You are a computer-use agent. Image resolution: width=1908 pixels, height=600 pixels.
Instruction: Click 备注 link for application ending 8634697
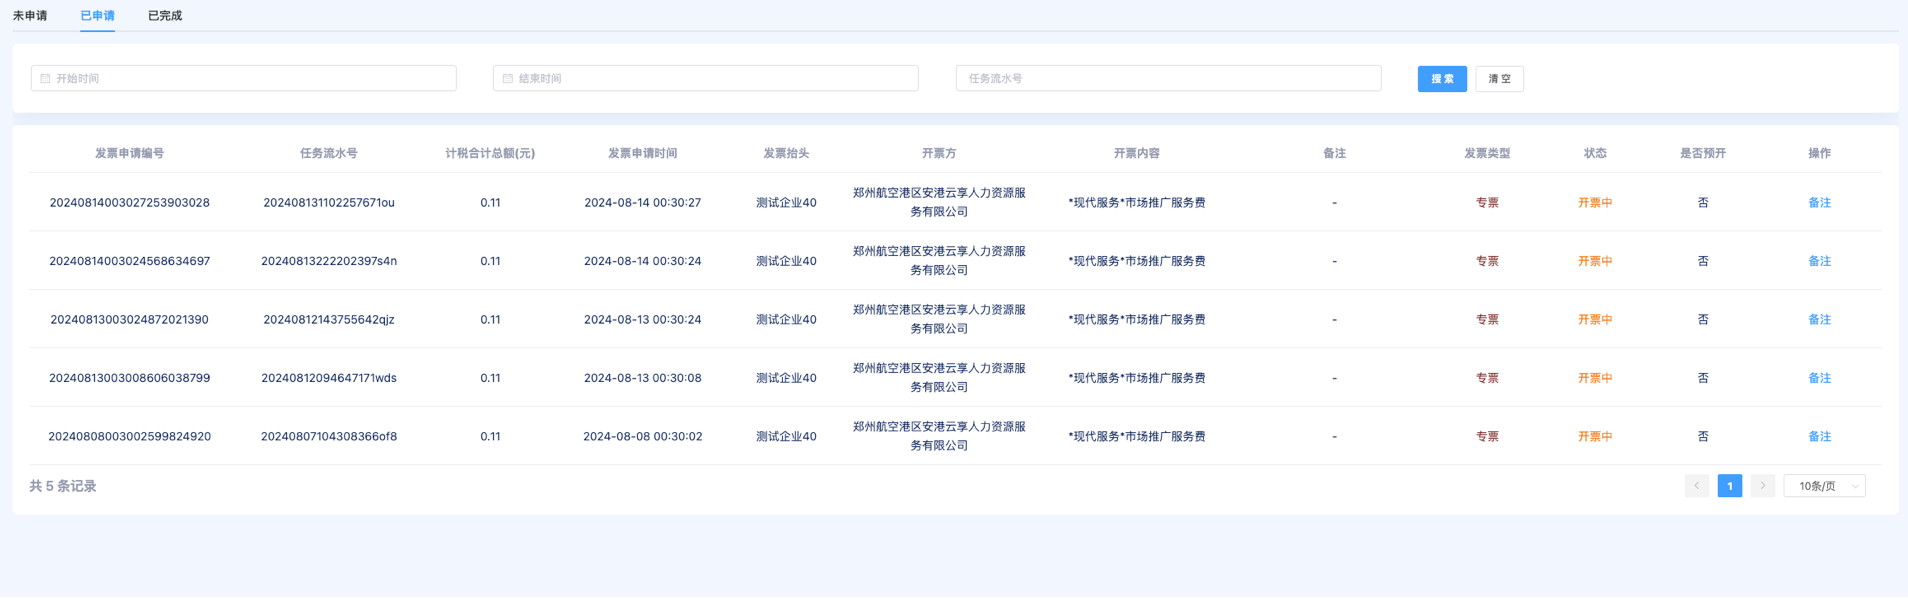(1819, 261)
